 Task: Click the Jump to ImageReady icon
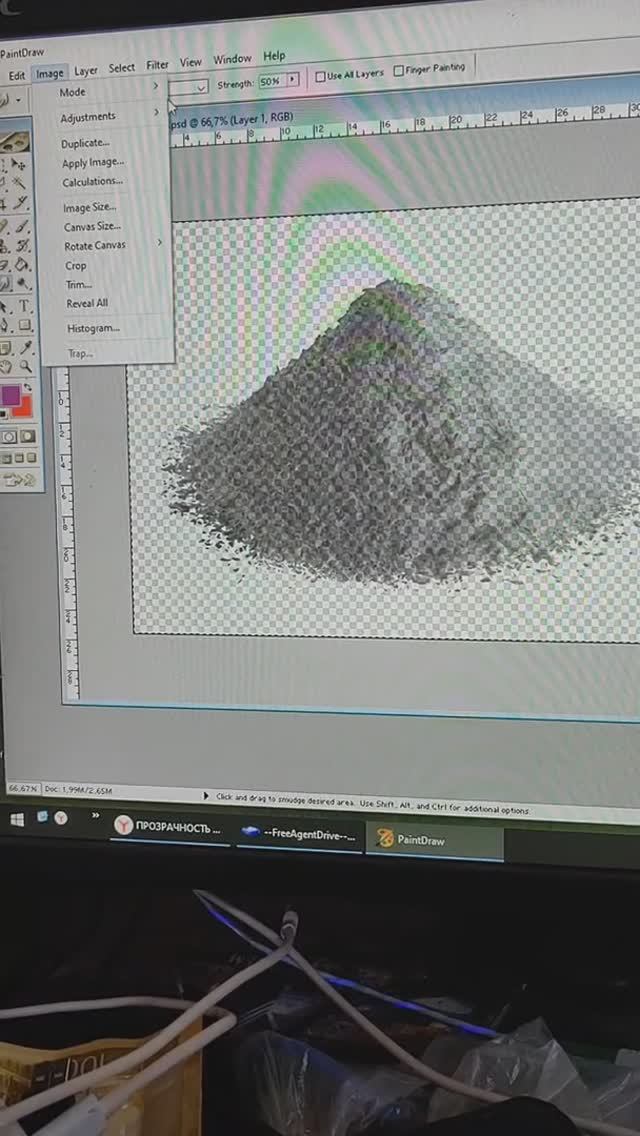20,481
